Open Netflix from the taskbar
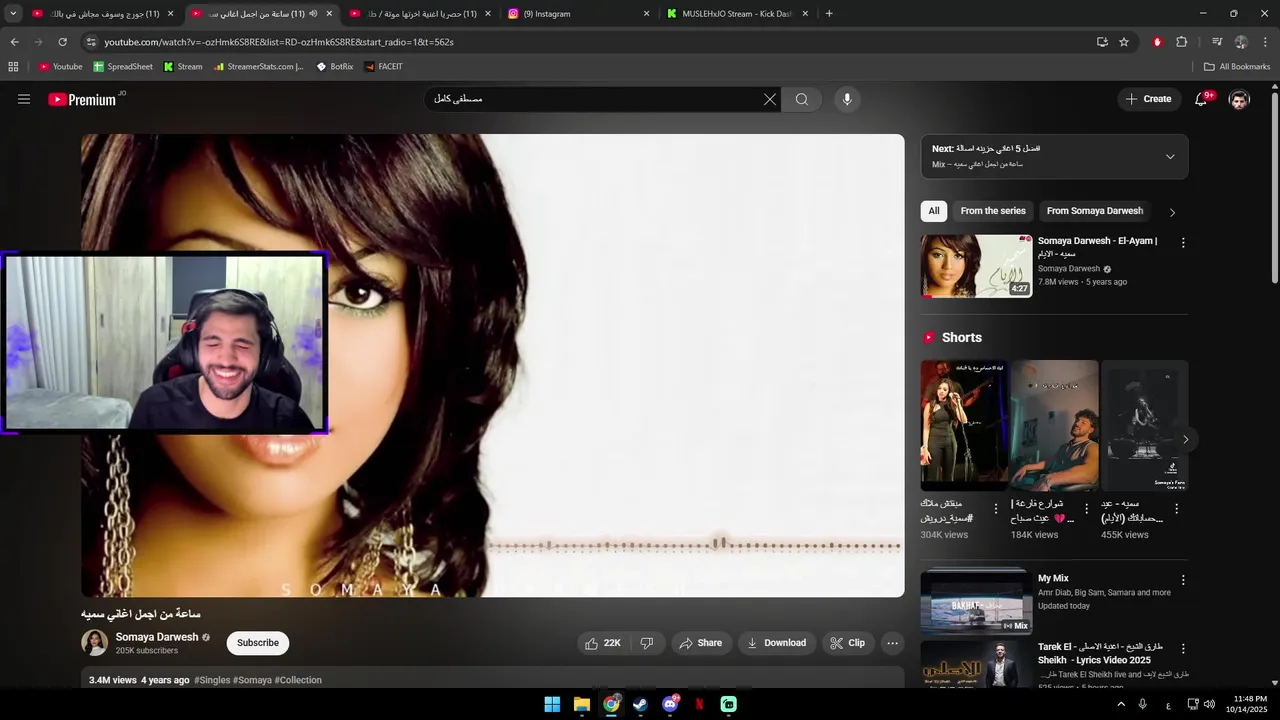 click(699, 704)
